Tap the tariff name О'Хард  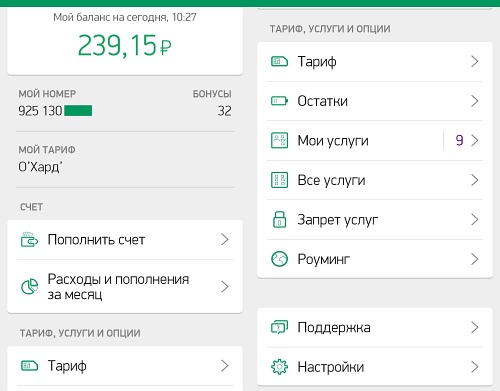pos(40,167)
